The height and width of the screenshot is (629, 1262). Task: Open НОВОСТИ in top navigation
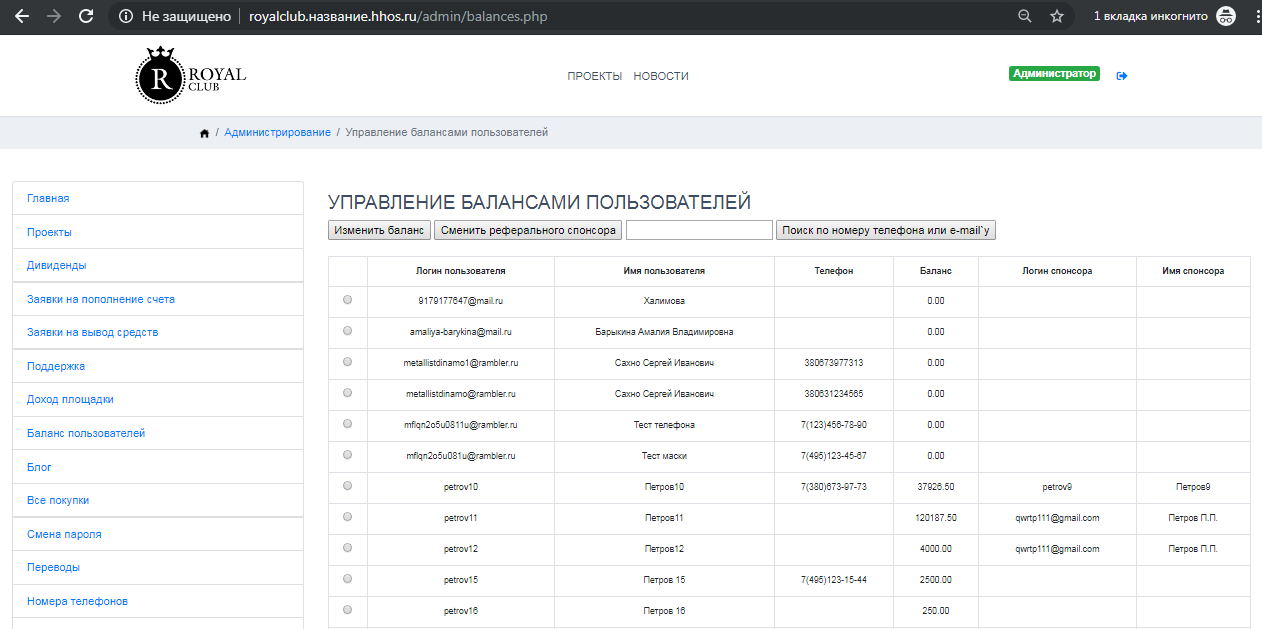[x=661, y=76]
